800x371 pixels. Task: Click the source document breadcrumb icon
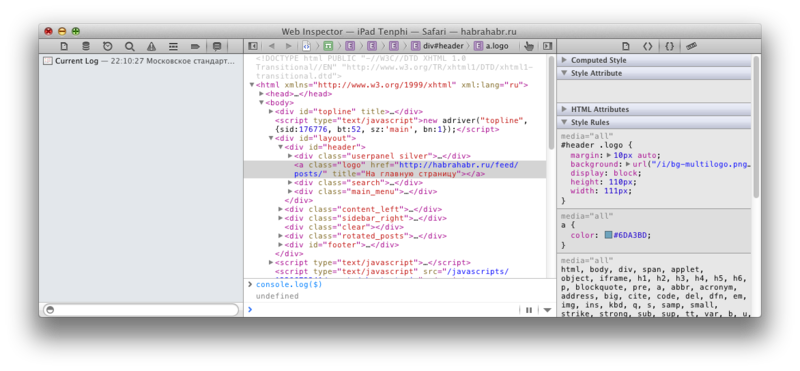[306, 46]
